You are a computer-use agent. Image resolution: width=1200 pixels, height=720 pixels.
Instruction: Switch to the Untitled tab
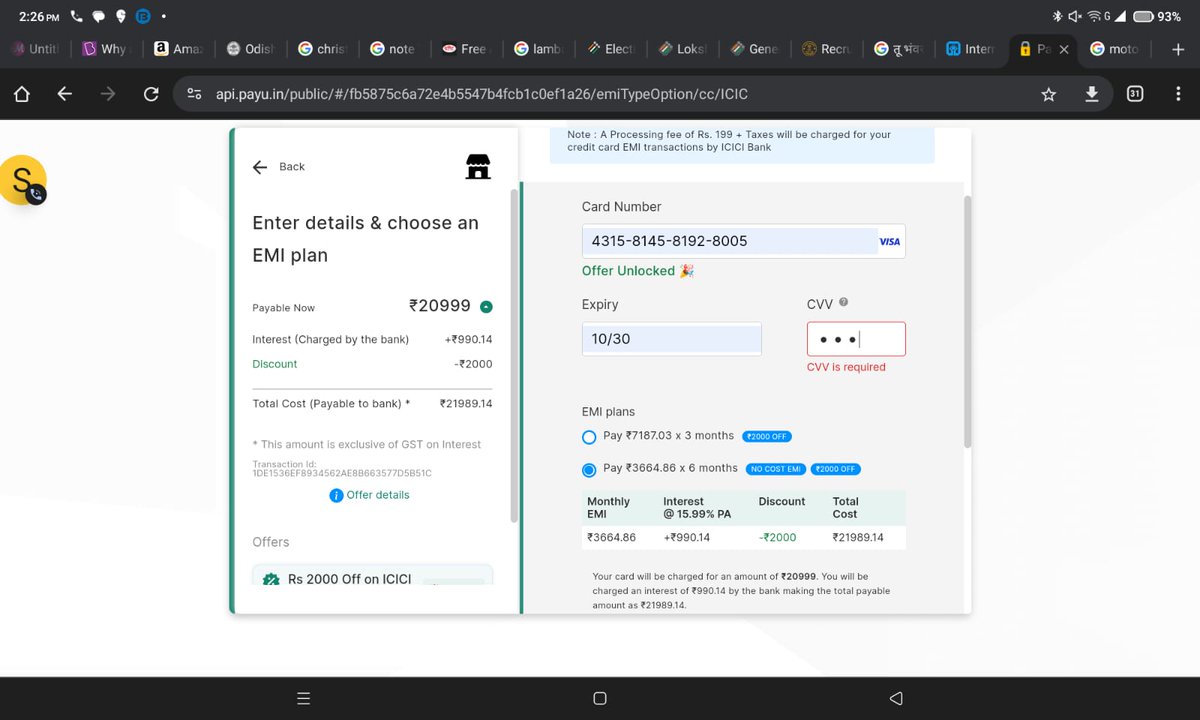(36, 48)
